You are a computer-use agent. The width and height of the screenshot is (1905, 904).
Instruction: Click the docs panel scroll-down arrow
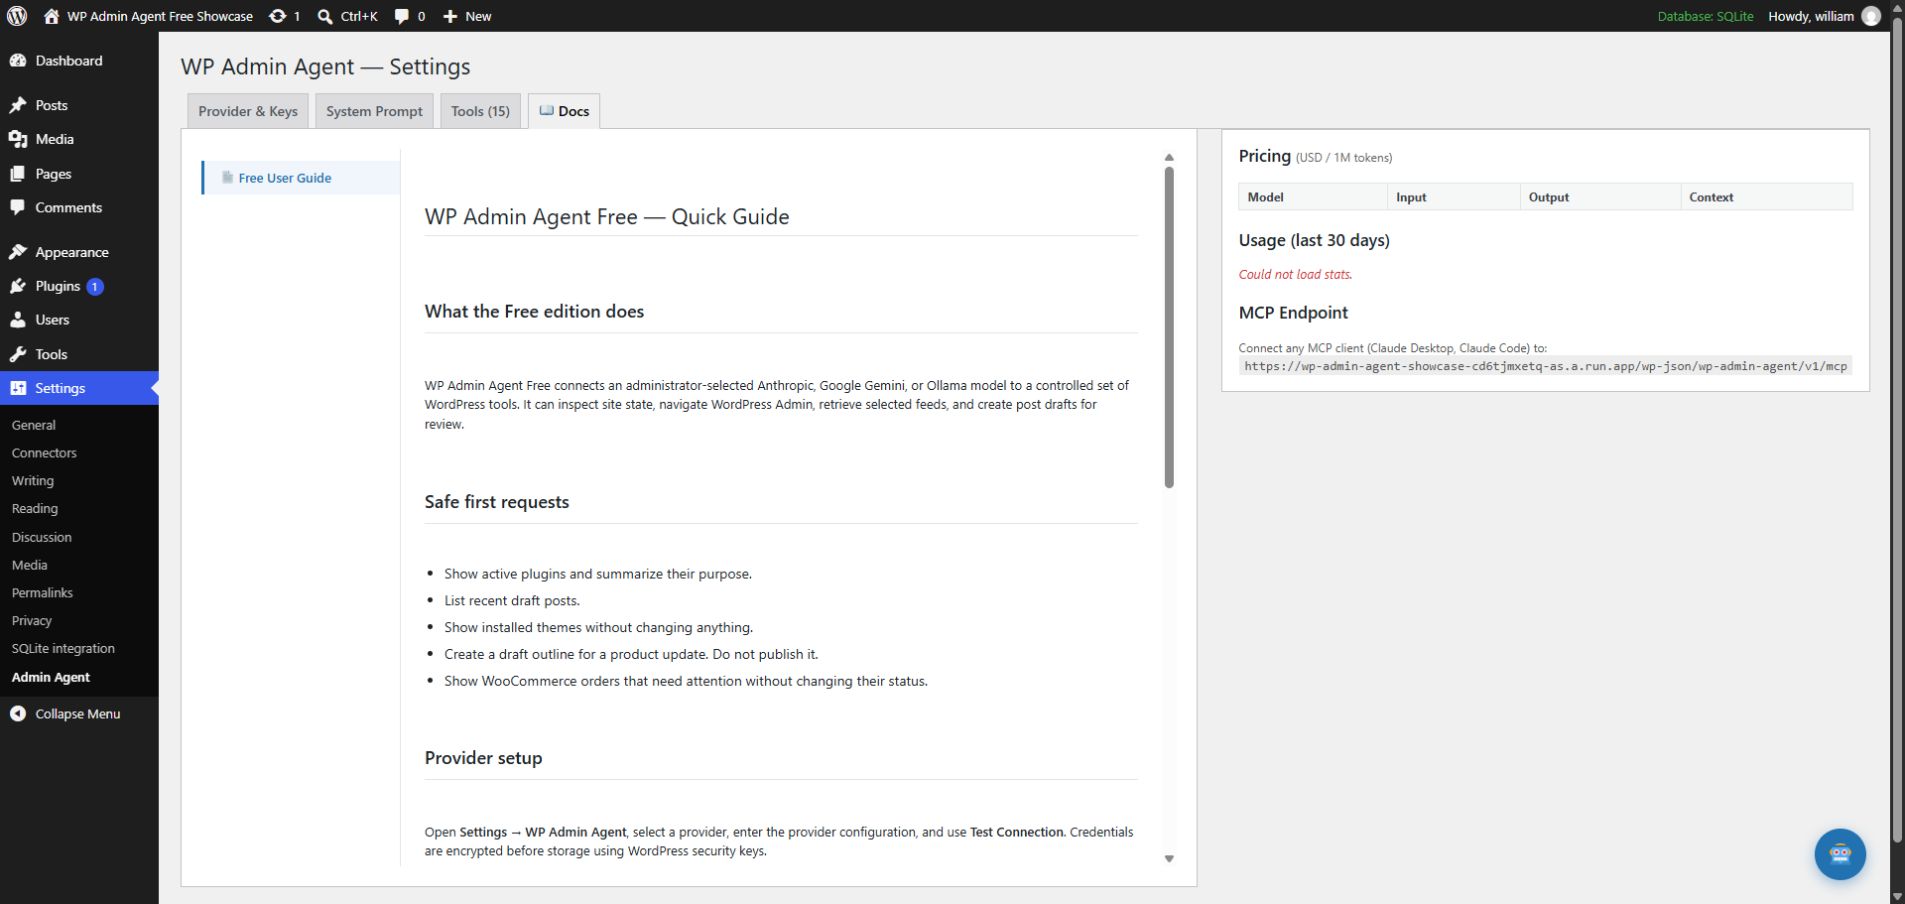point(1169,859)
